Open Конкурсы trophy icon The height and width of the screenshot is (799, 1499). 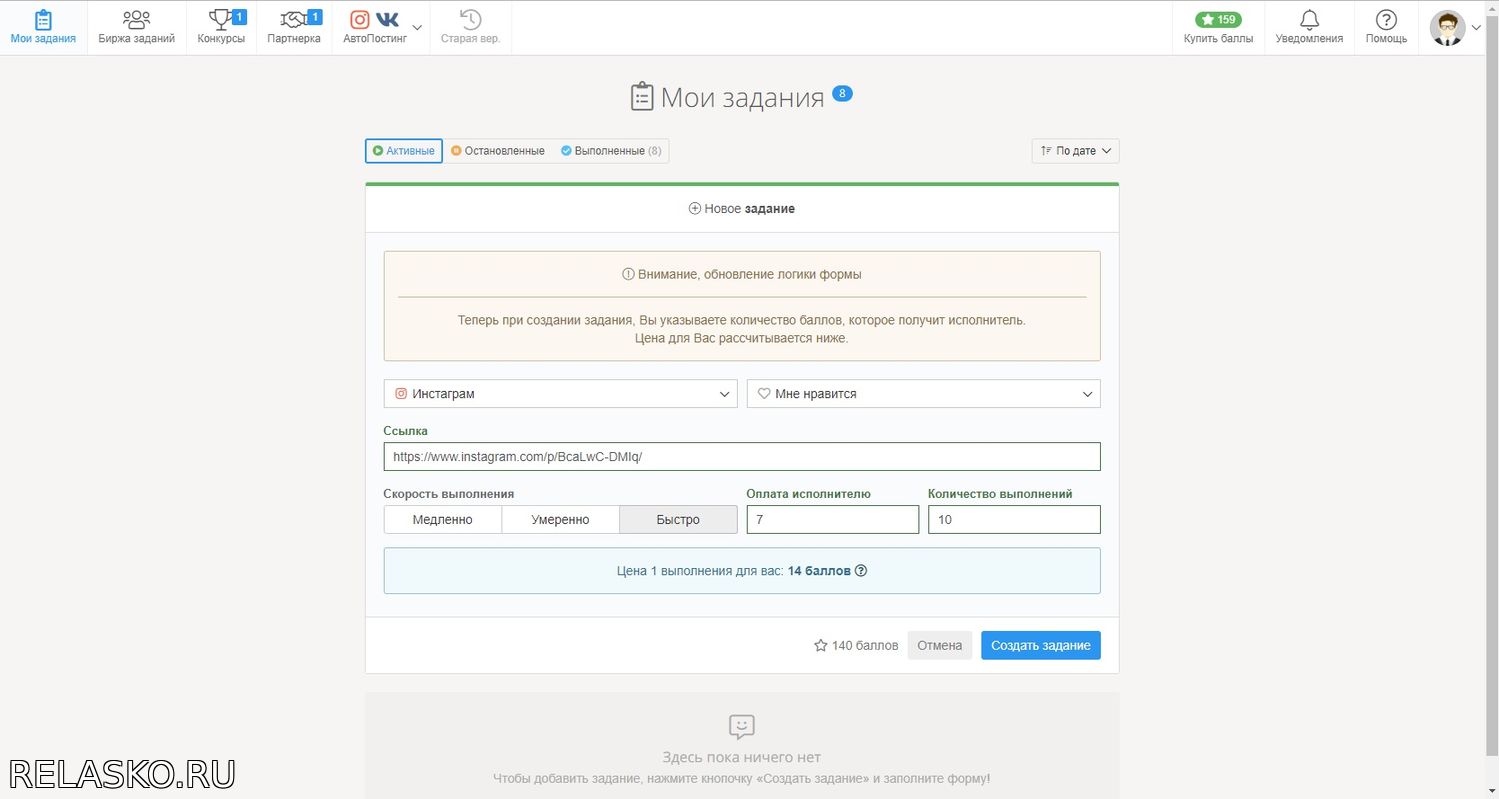220,20
